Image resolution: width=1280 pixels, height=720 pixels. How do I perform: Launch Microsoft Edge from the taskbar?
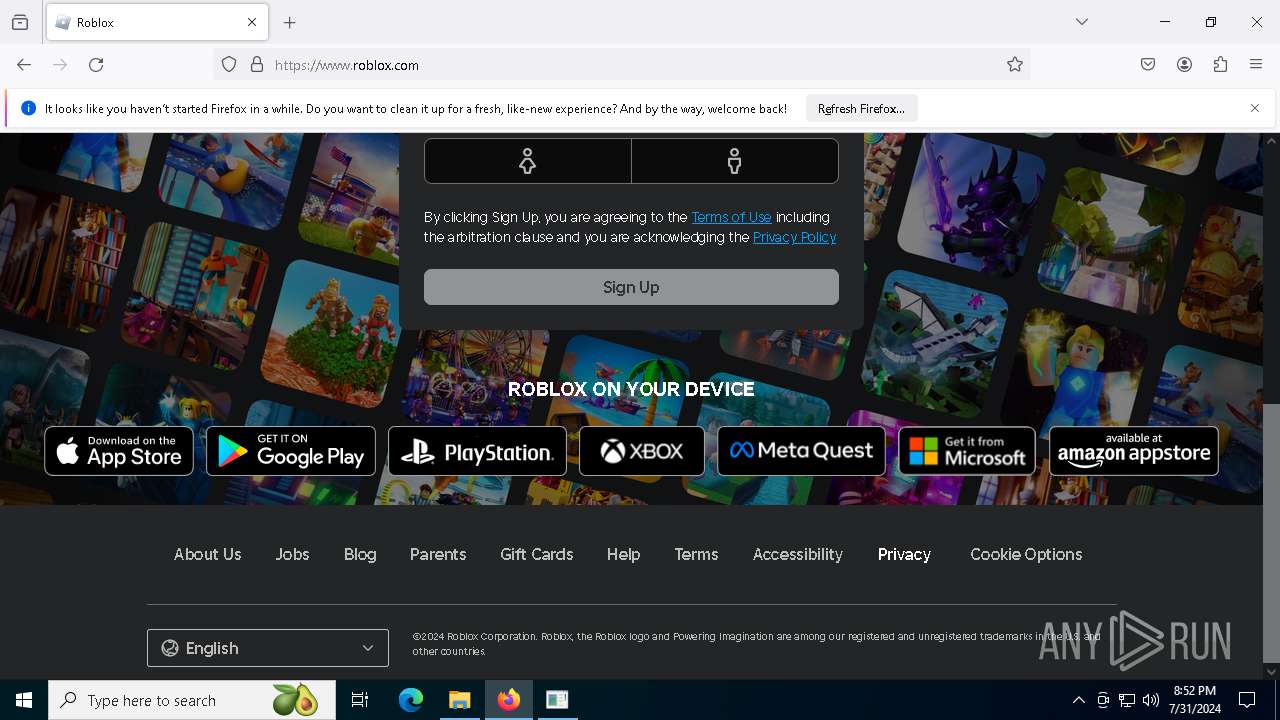click(411, 700)
